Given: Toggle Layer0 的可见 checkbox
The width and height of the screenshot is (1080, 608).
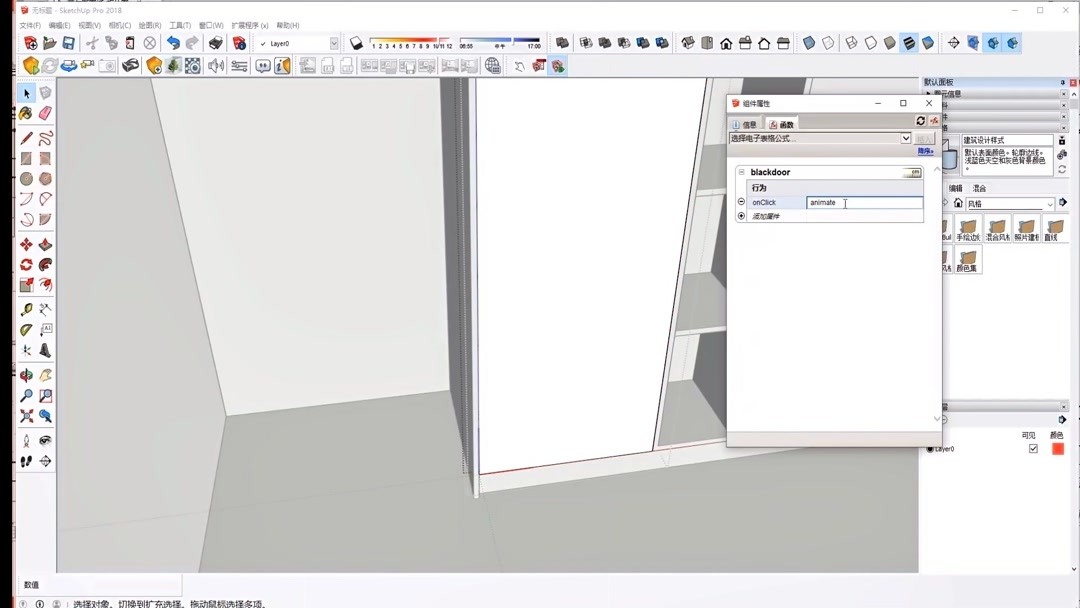Looking at the screenshot, I should (x=1033, y=449).
